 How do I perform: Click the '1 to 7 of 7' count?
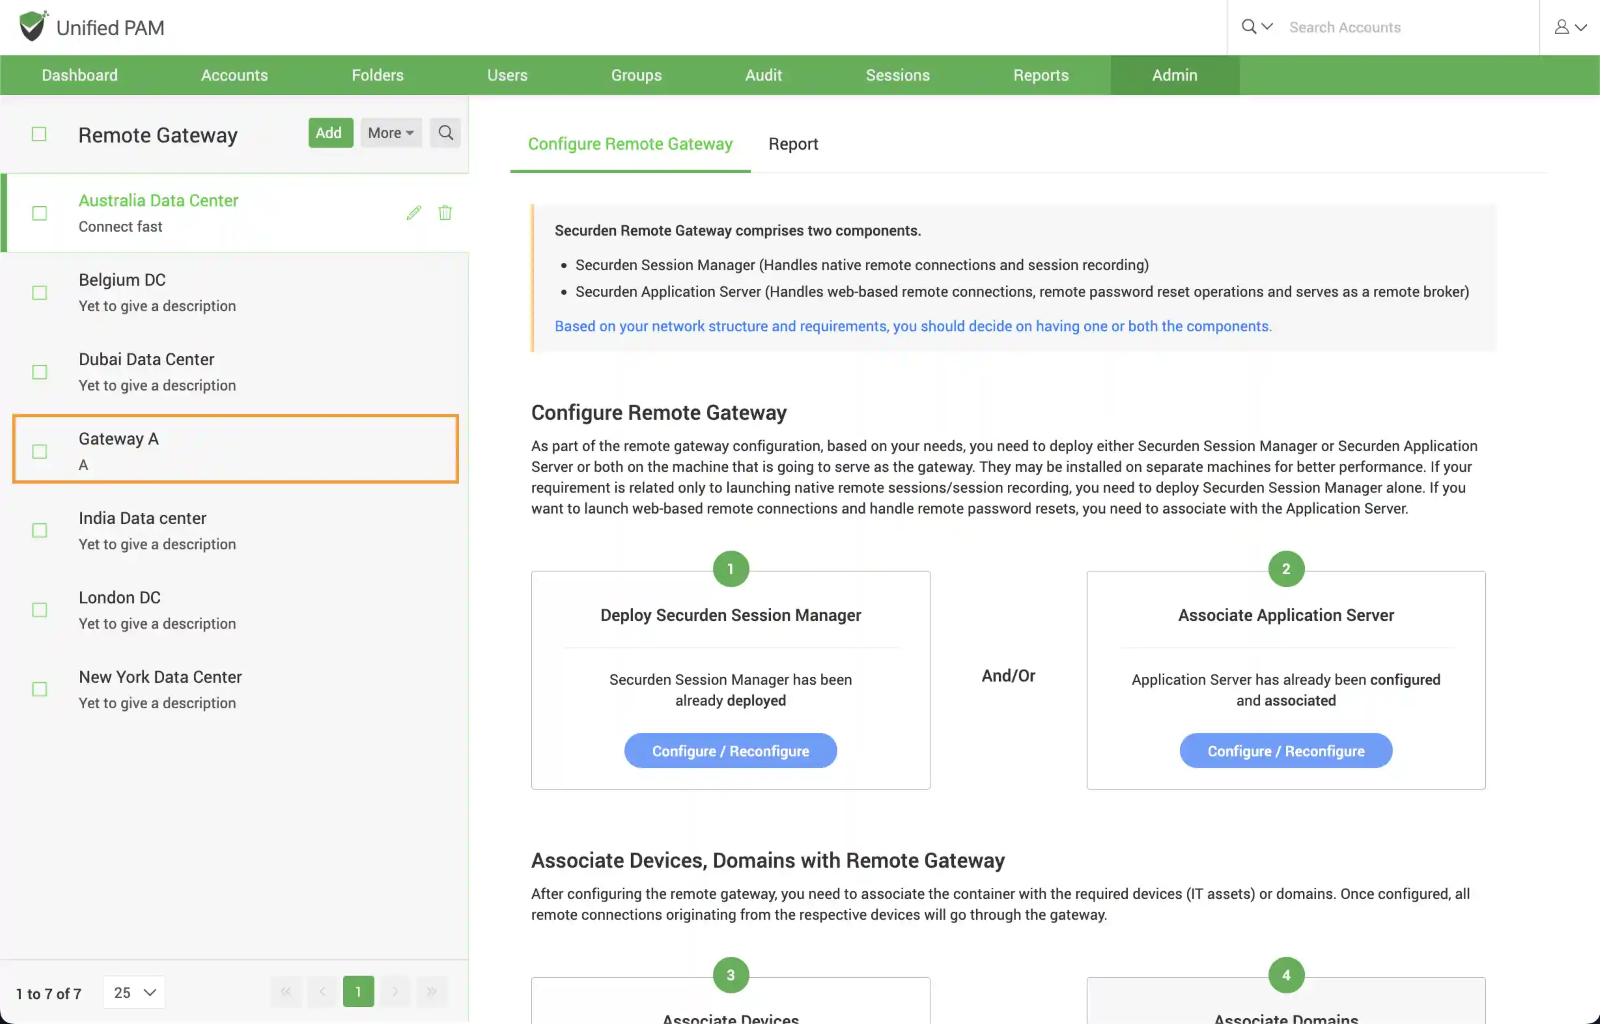click(x=49, y=993)
